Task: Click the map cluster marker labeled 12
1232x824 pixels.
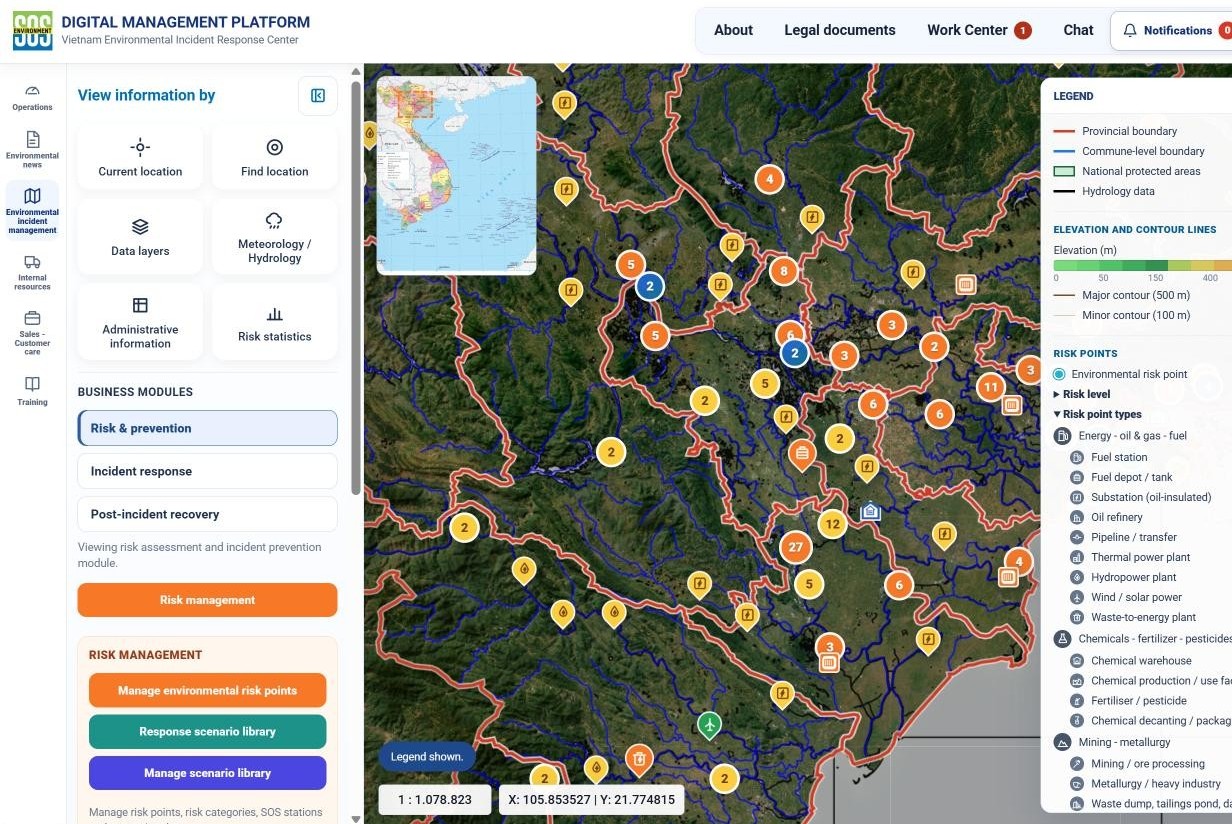Action: (832, 523)
